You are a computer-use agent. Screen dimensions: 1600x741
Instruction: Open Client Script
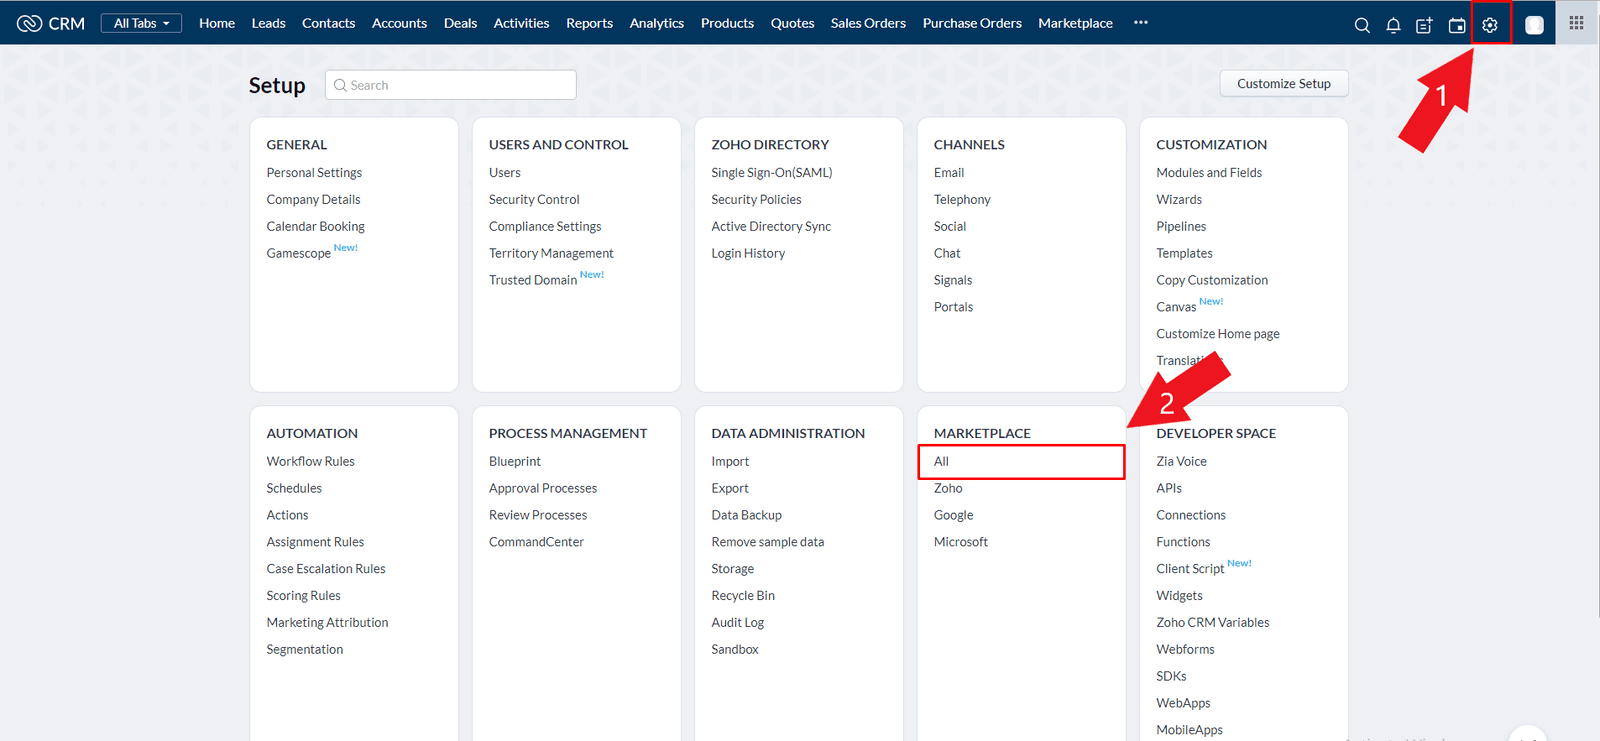pos(1190,569)
